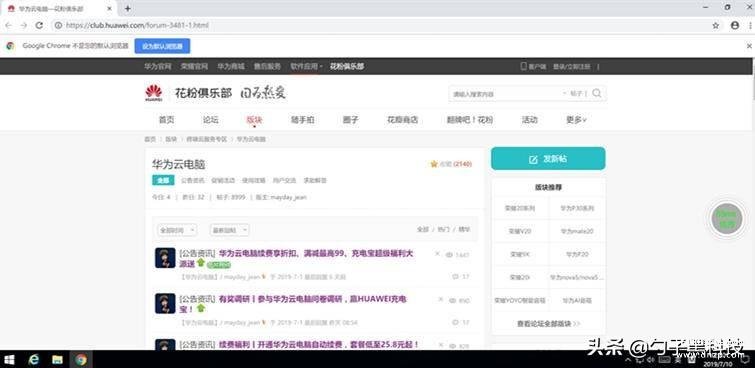Select 华为P20 in recommended boards
The height and width of the screenshot is (368, 755).
[577, 254]
